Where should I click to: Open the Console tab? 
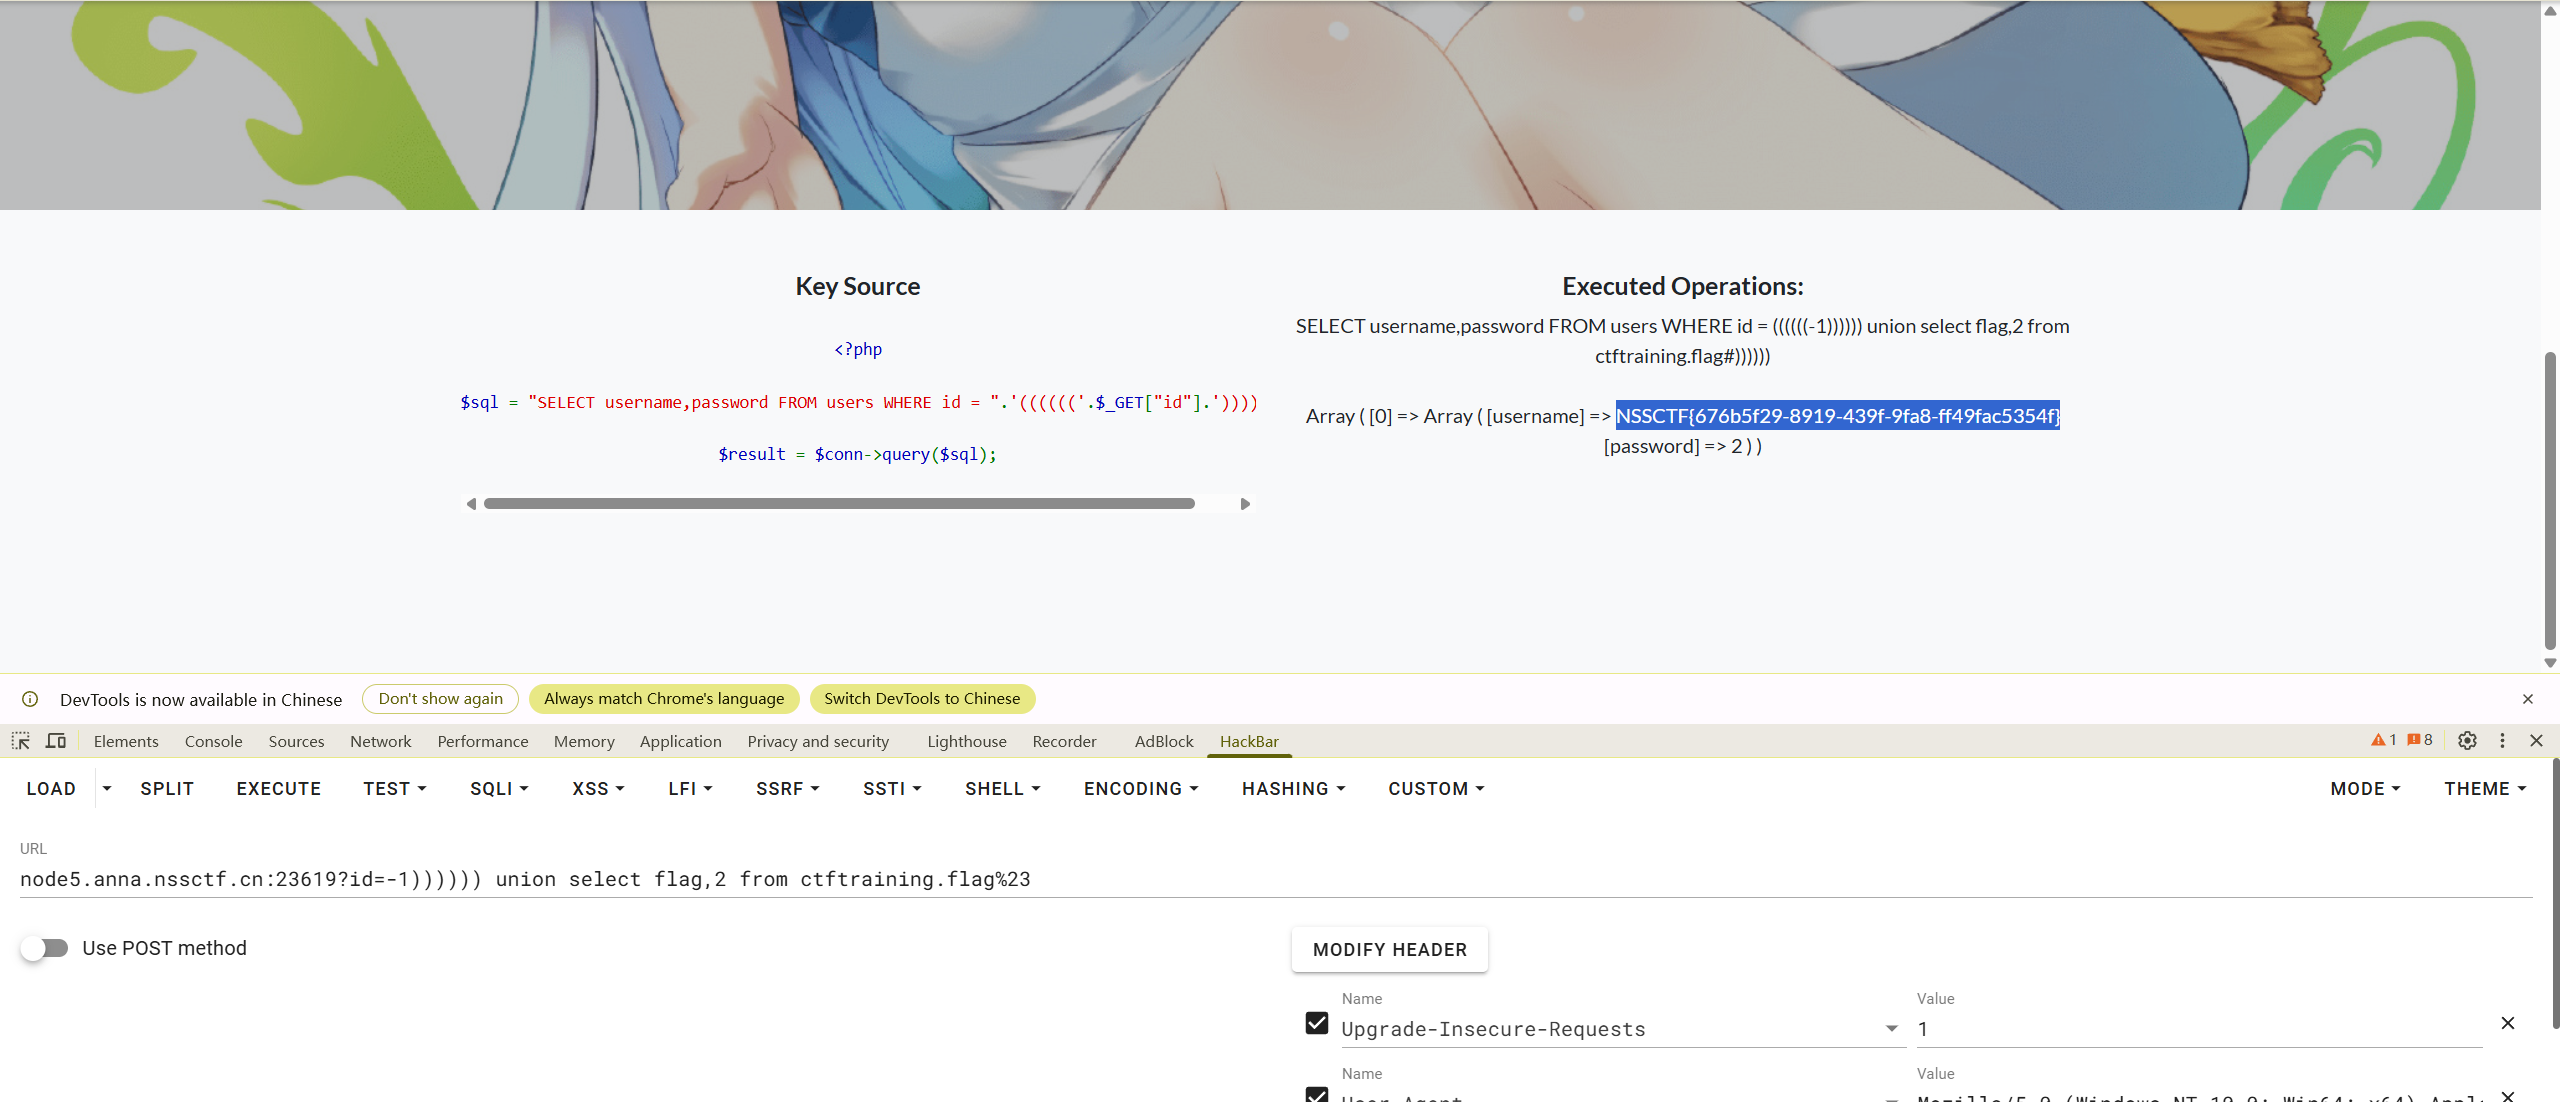pyautogui.click(x=213, y=741)
